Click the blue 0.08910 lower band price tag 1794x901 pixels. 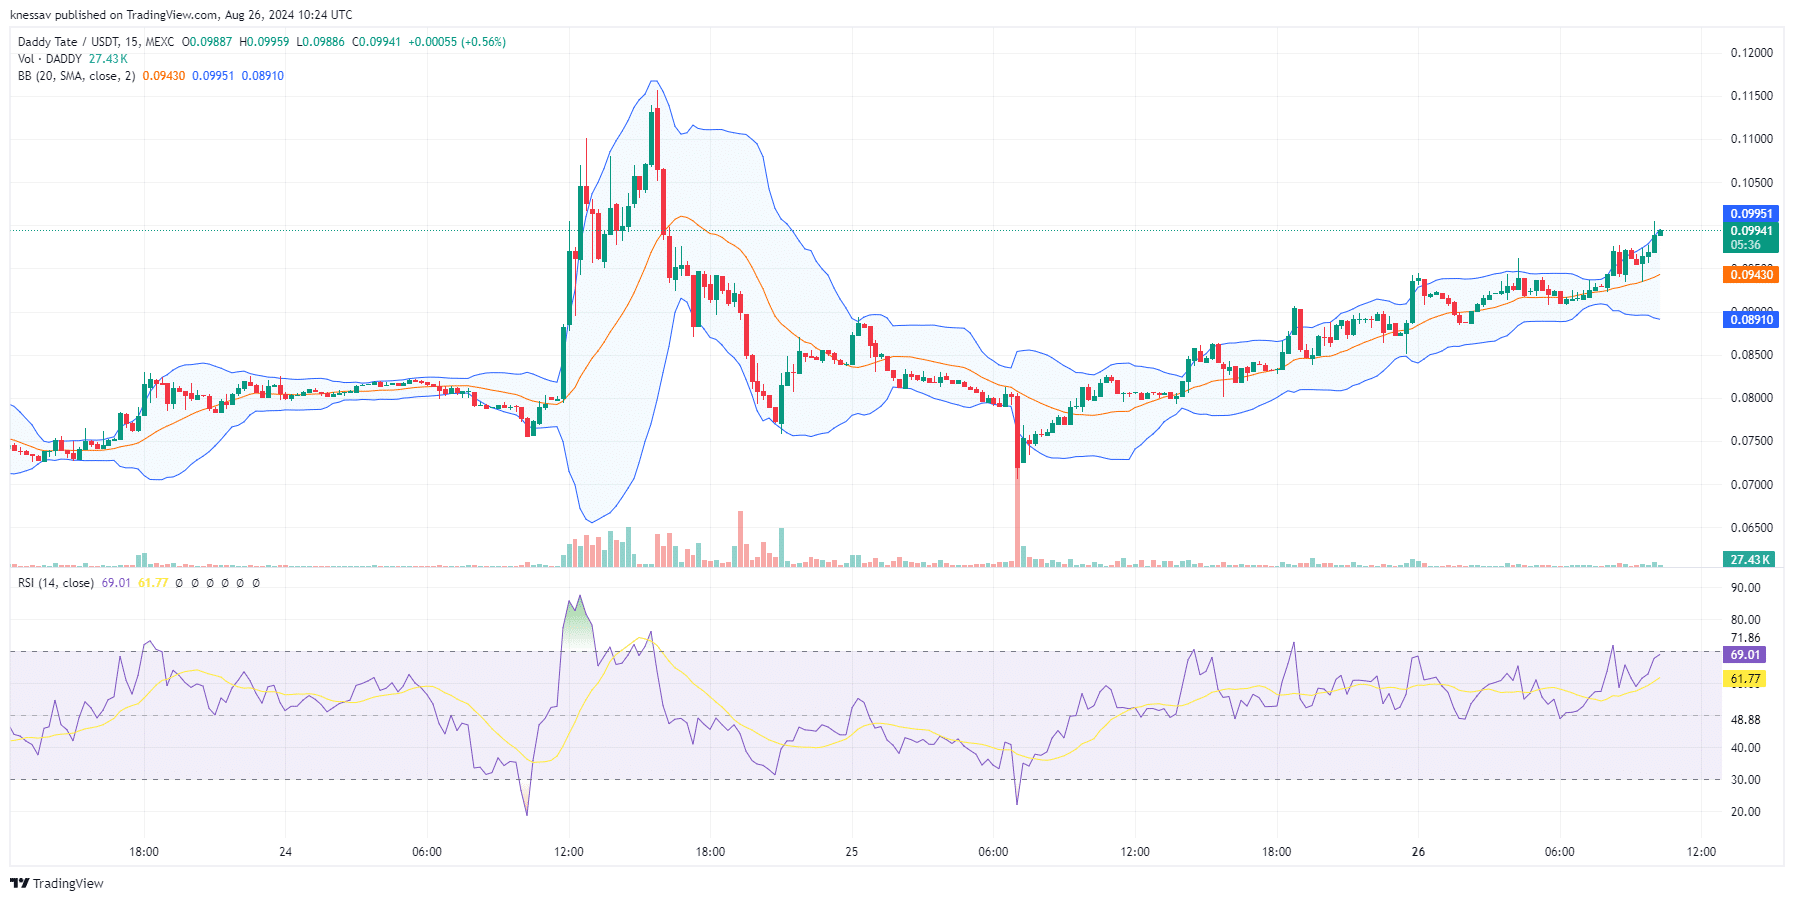(x=1751, y=320)
